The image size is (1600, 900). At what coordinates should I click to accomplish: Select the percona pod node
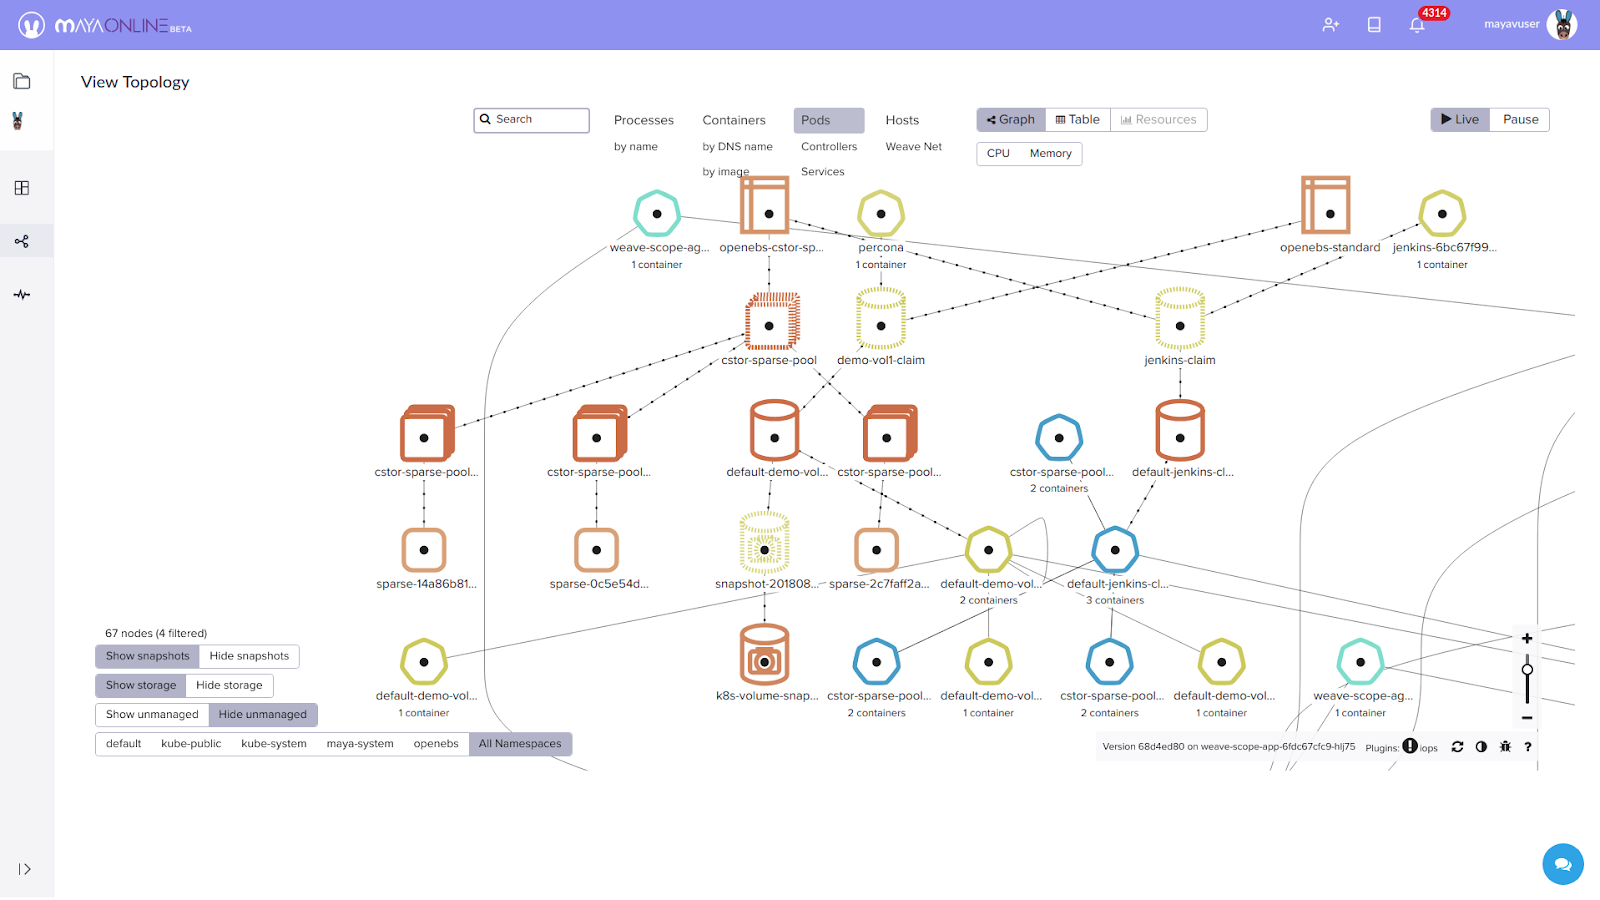[x=881, y=214]
